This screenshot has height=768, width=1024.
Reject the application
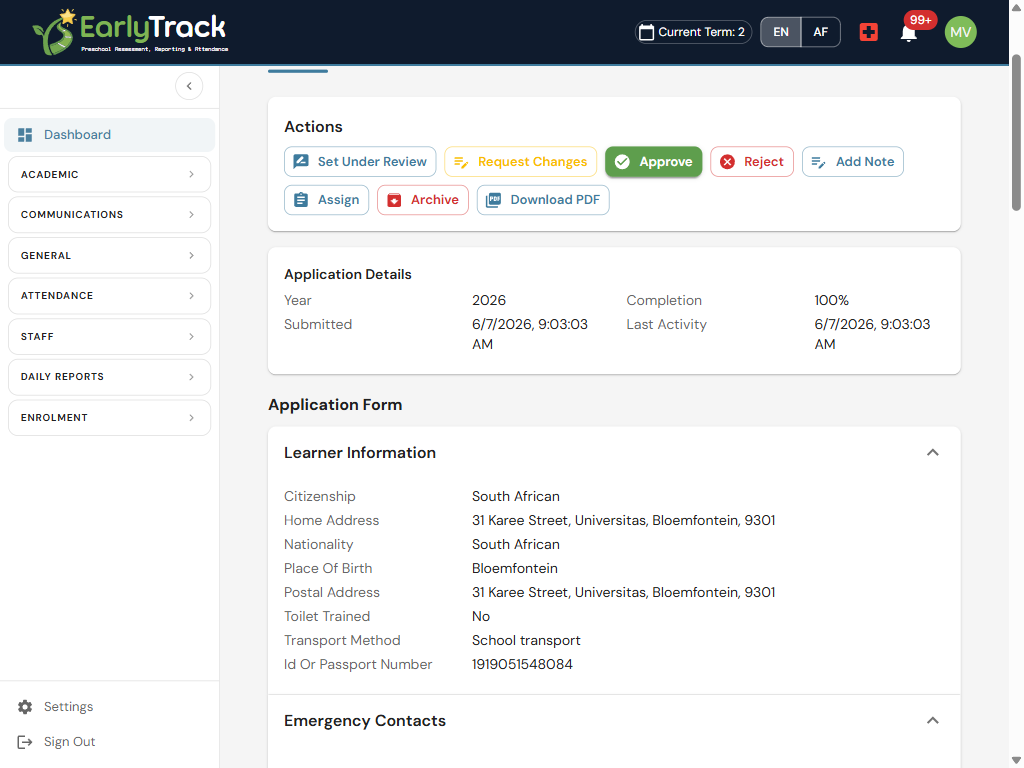[752, 161]
